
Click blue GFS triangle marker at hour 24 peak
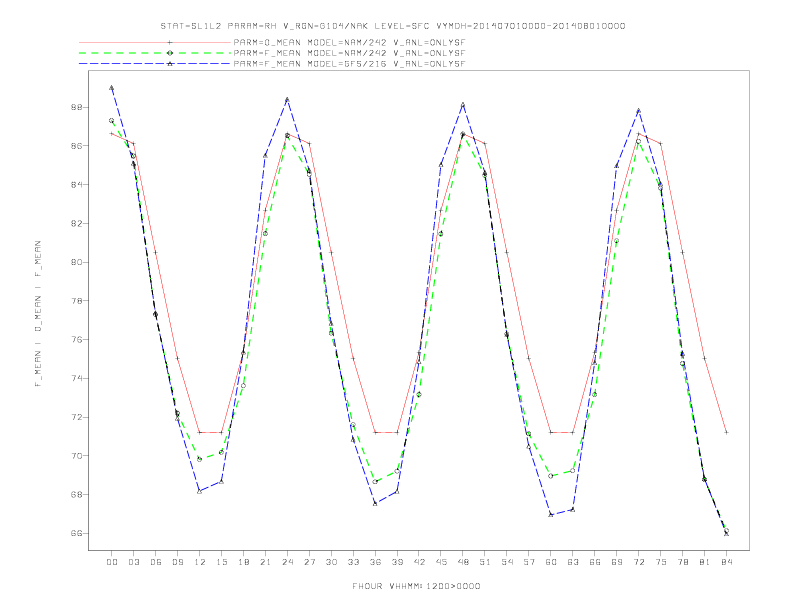click(x=287, y=99)
